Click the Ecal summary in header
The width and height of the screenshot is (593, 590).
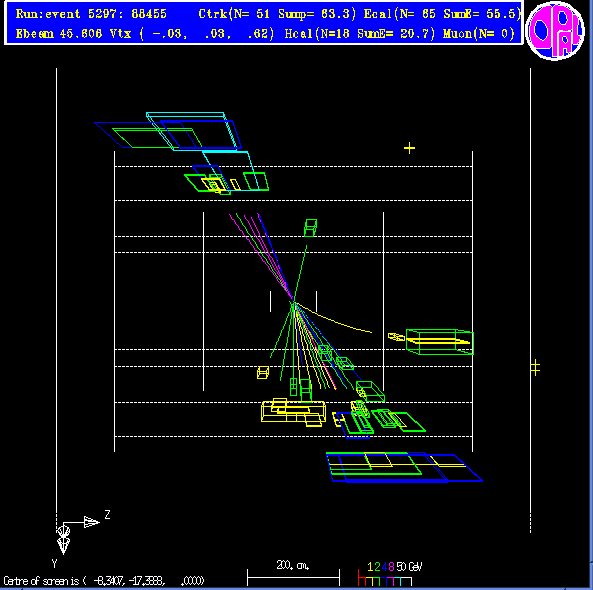click(442, 14)
